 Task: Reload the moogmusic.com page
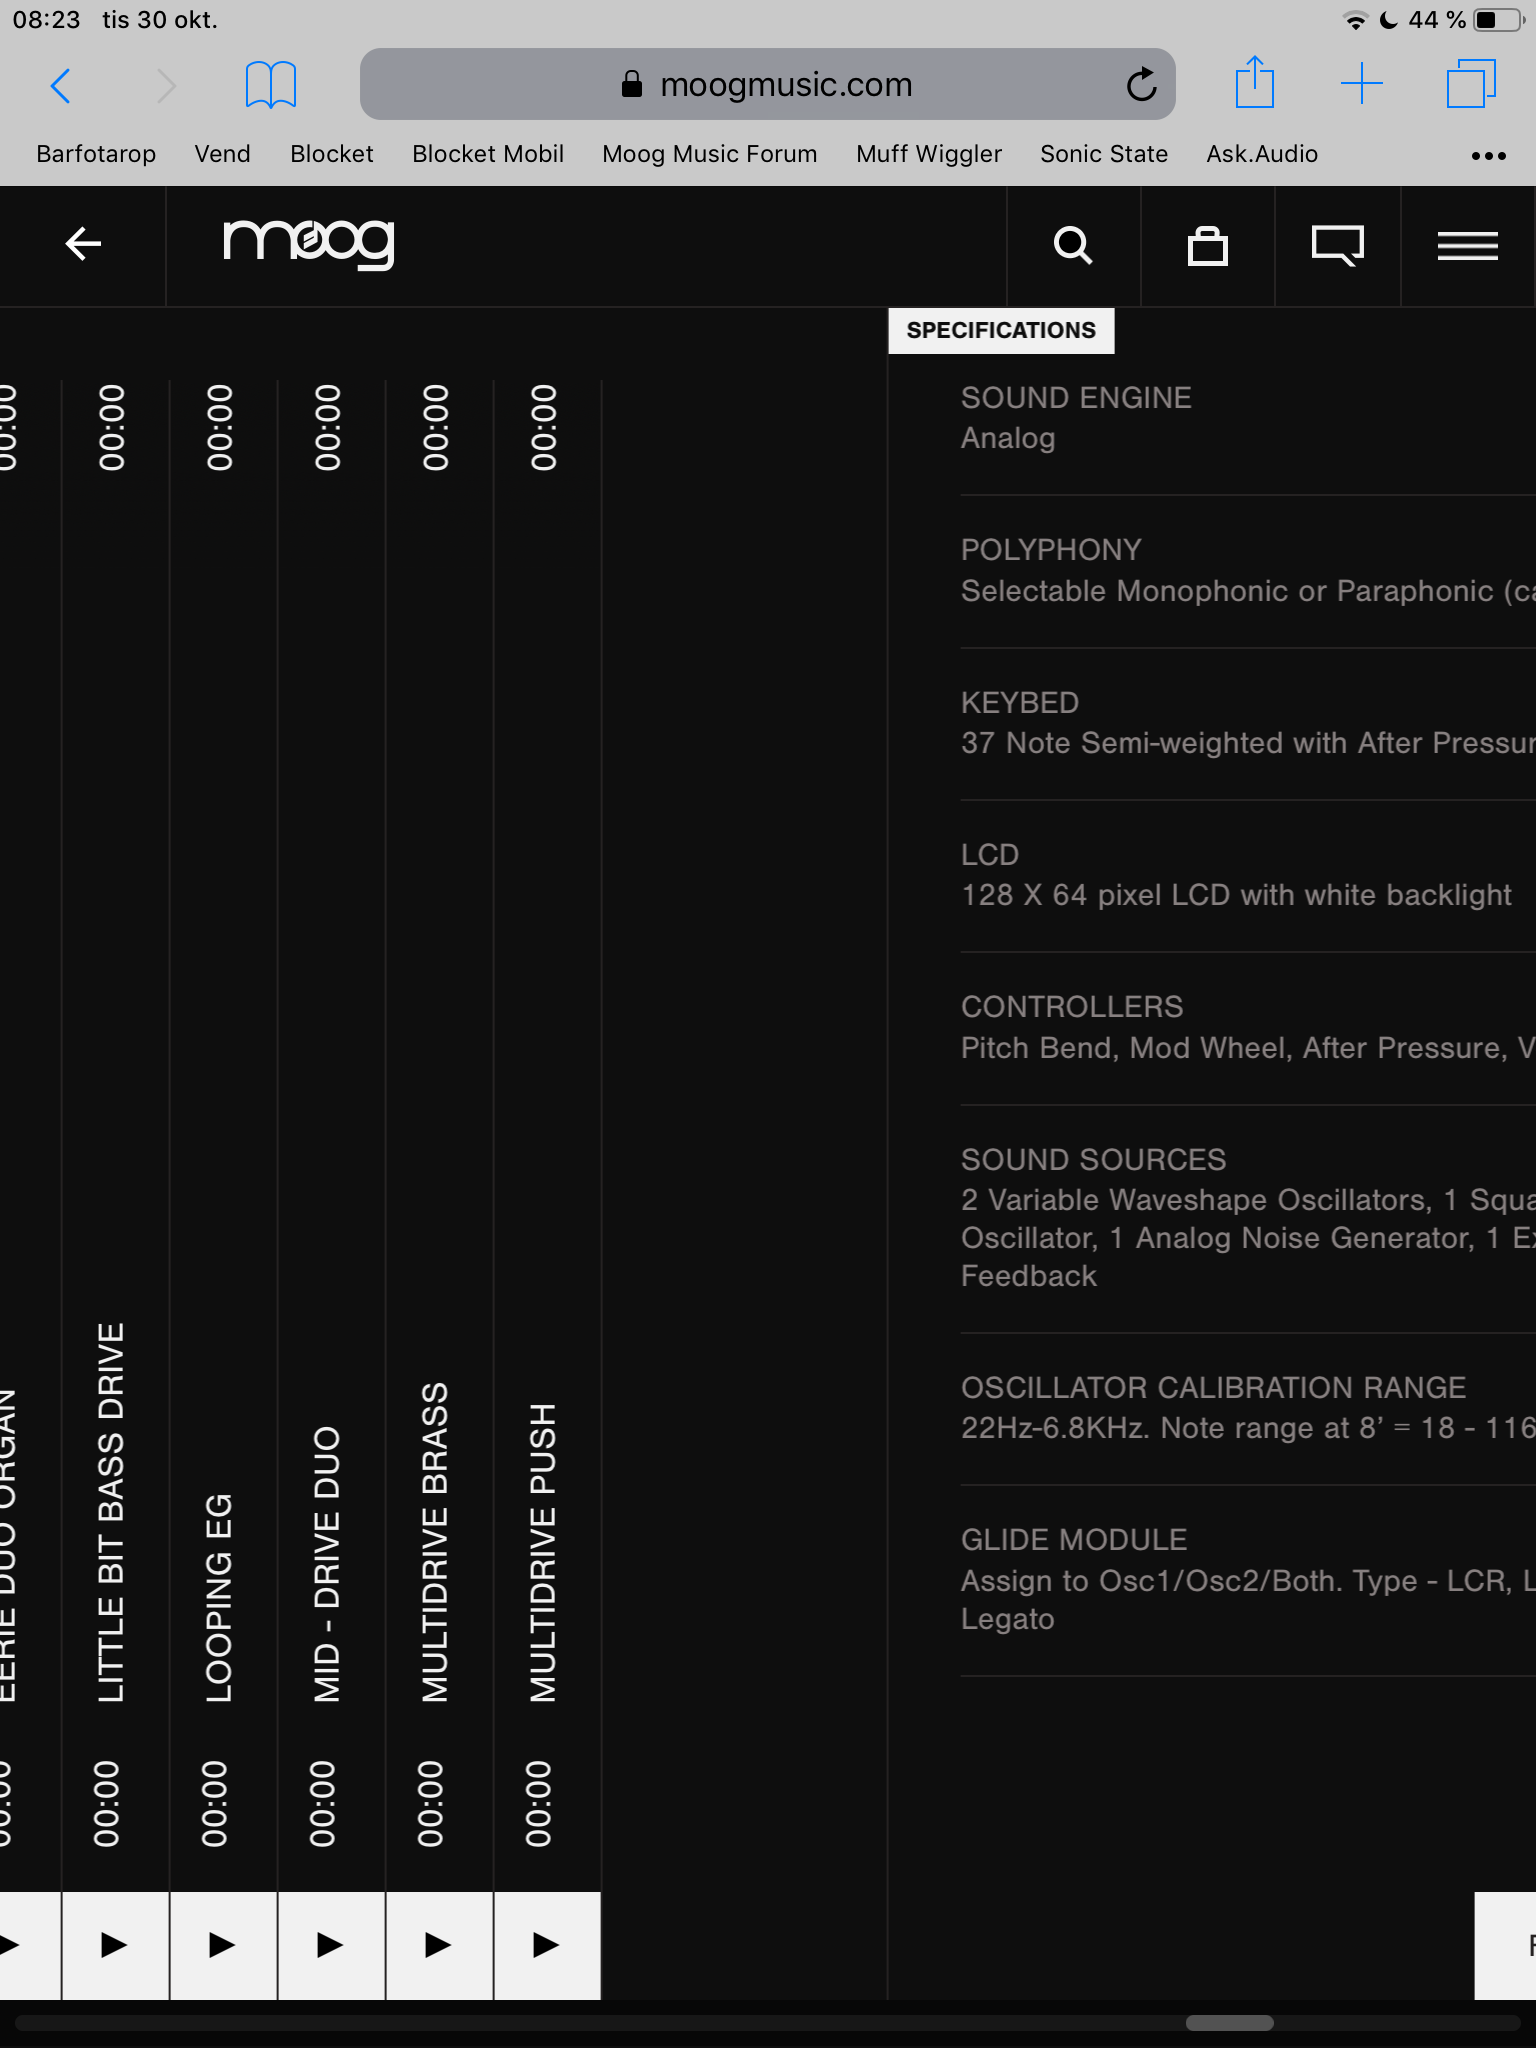1140,86
